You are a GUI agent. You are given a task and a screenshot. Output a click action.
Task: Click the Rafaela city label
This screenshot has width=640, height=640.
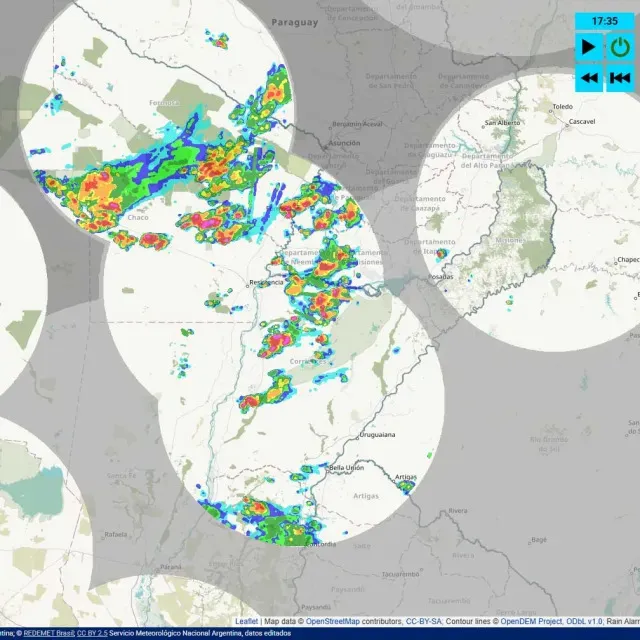pyautogui.click(x=116, y=534)
